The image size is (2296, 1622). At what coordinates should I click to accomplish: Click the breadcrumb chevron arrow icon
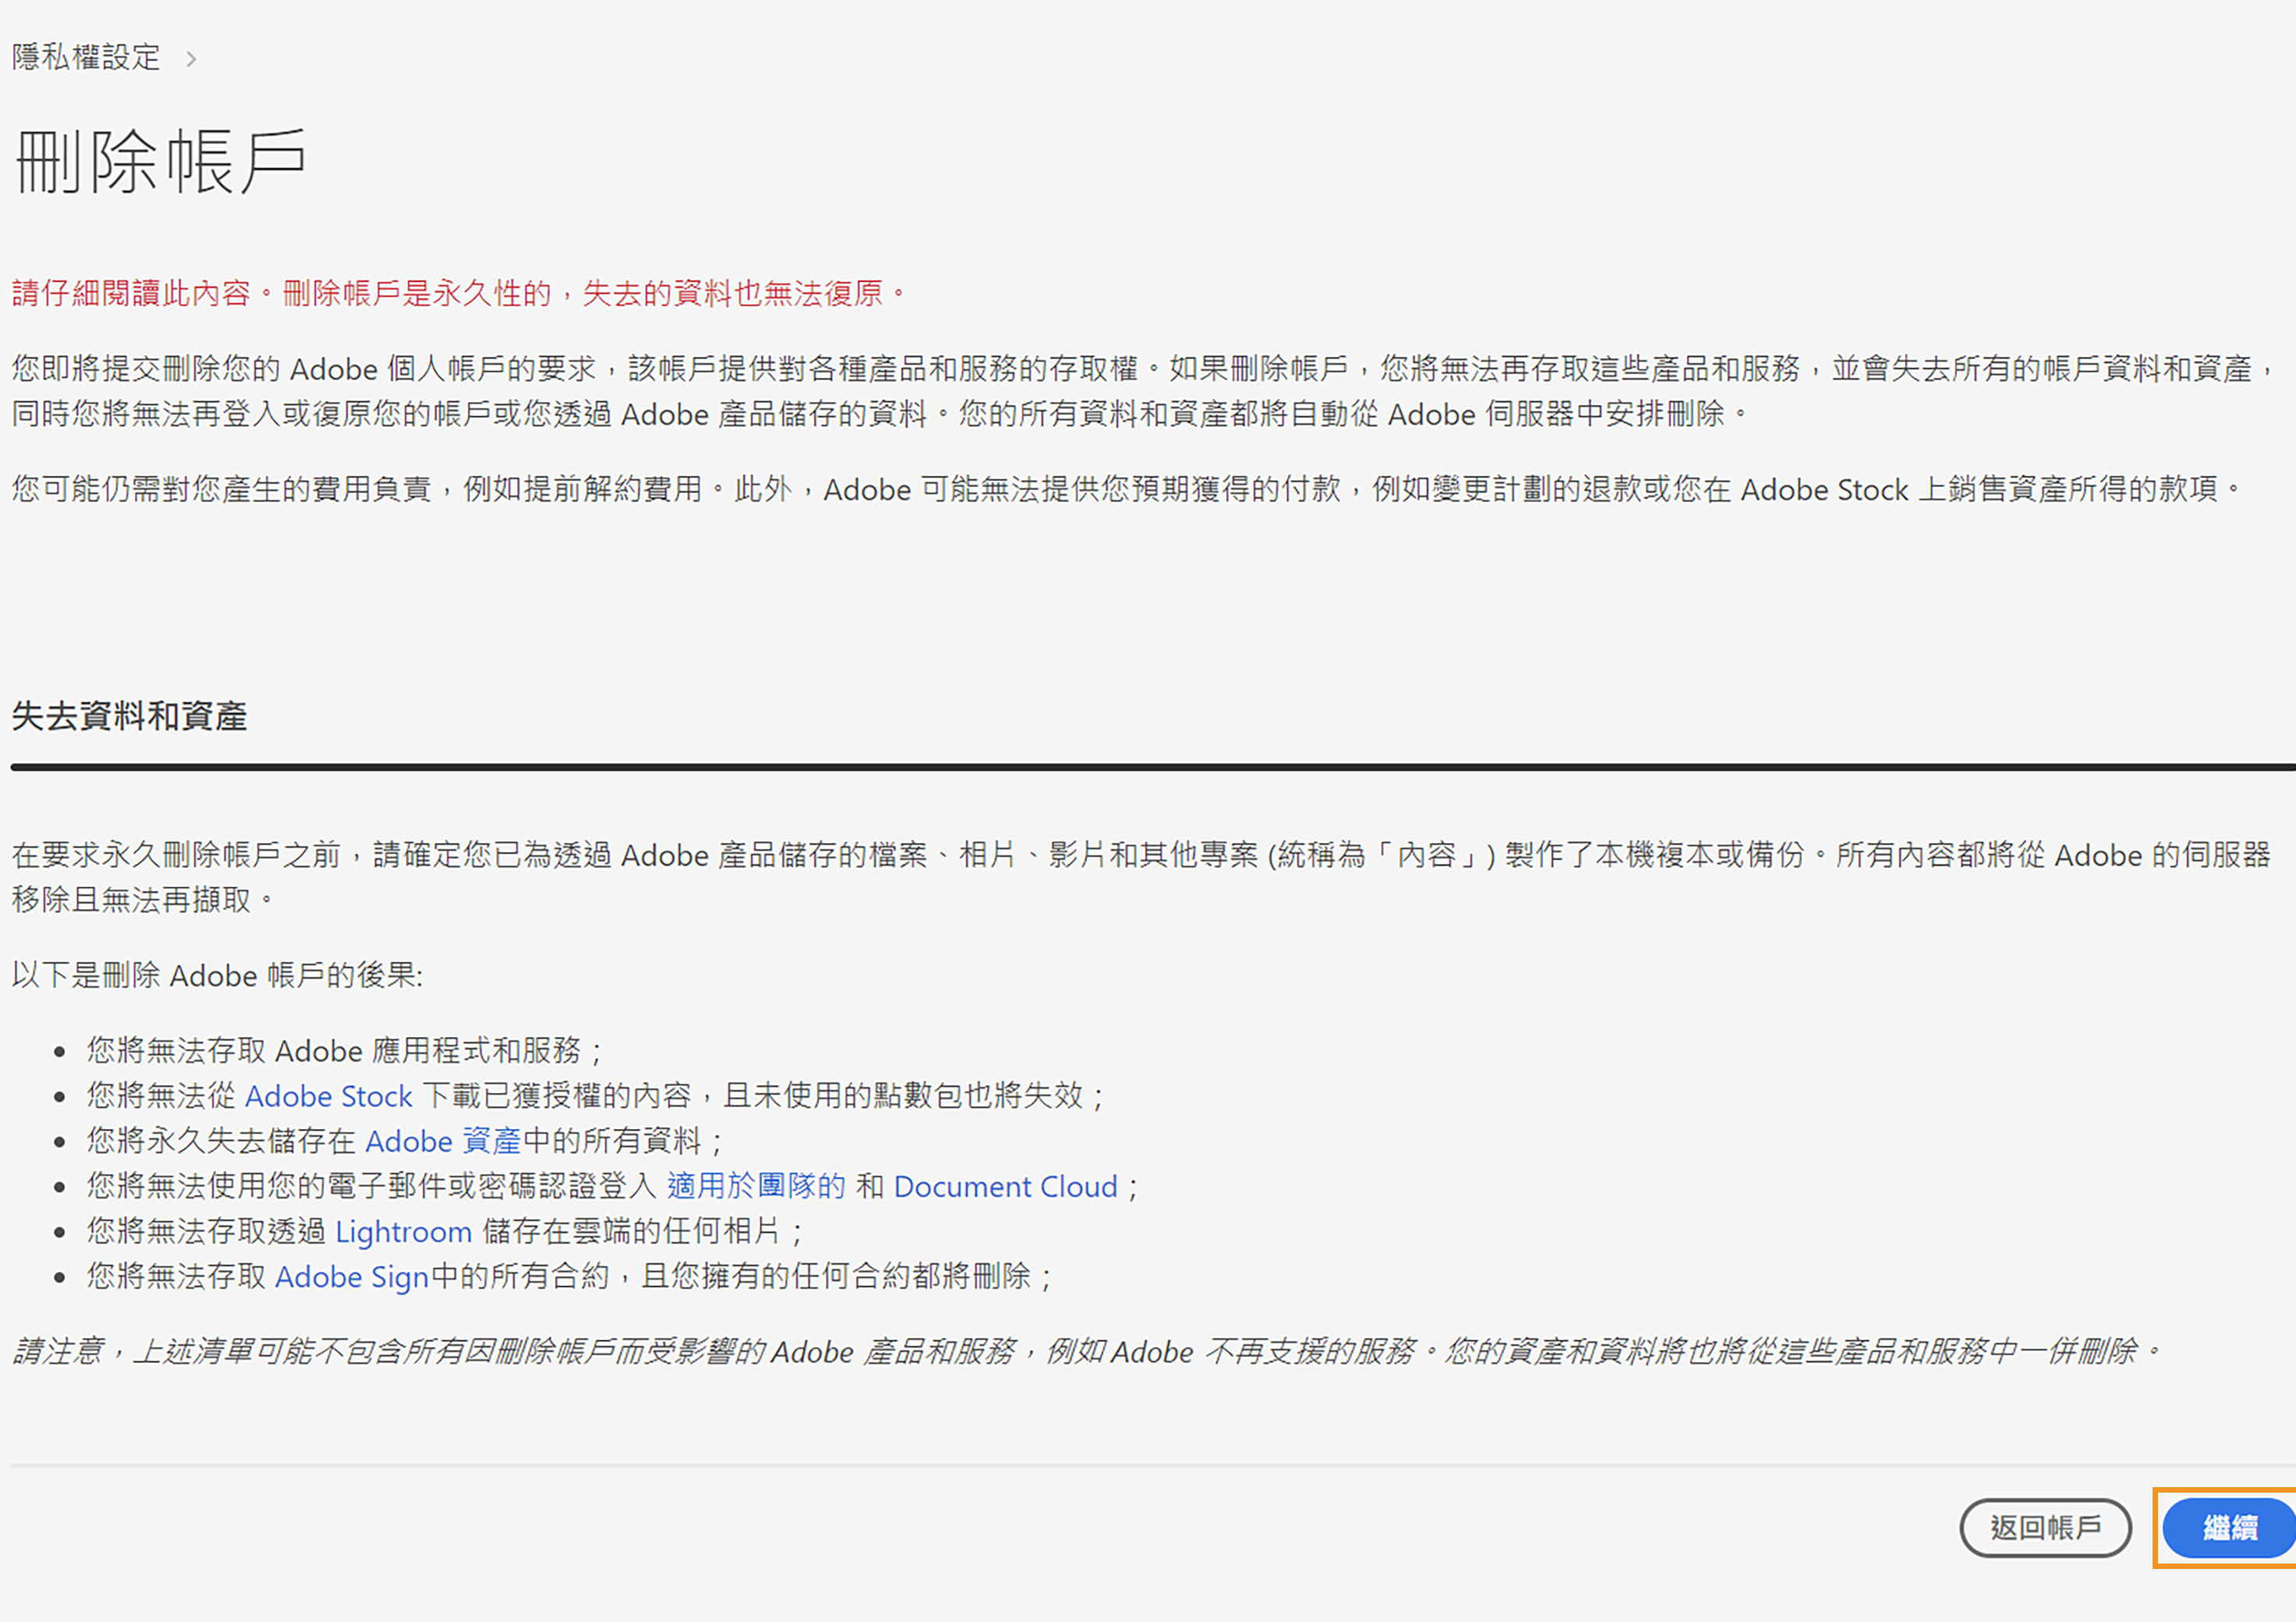click(191, 60)
